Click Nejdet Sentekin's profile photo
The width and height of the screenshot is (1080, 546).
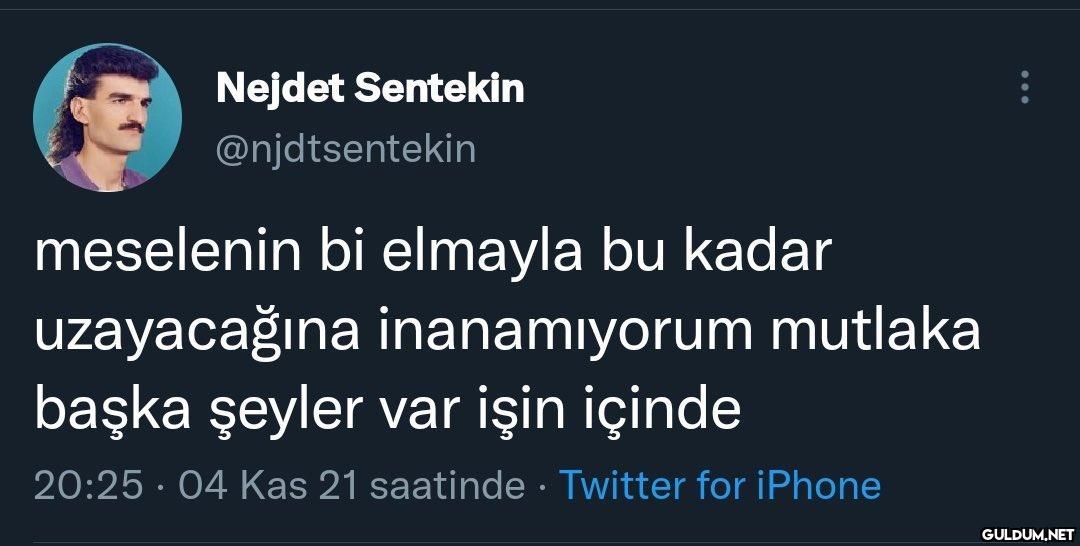[x=107, y=117]
